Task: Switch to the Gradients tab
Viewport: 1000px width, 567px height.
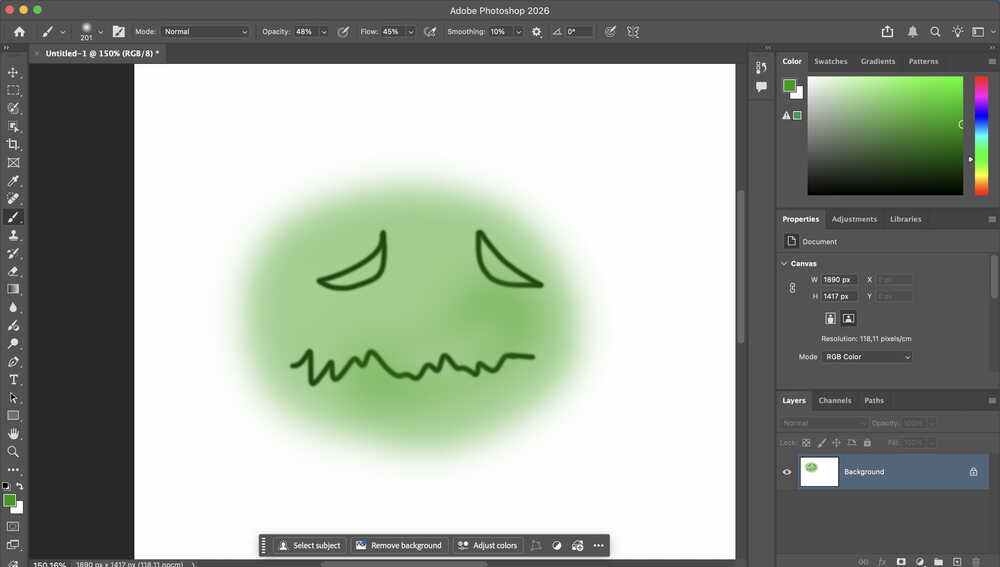Action: click(x=878, y=61)
